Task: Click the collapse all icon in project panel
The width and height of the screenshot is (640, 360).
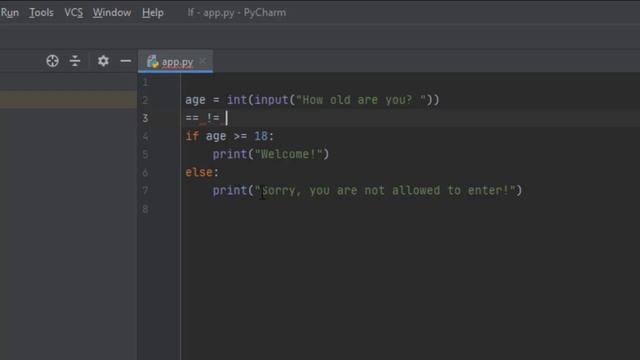Action: coord(75,61)
